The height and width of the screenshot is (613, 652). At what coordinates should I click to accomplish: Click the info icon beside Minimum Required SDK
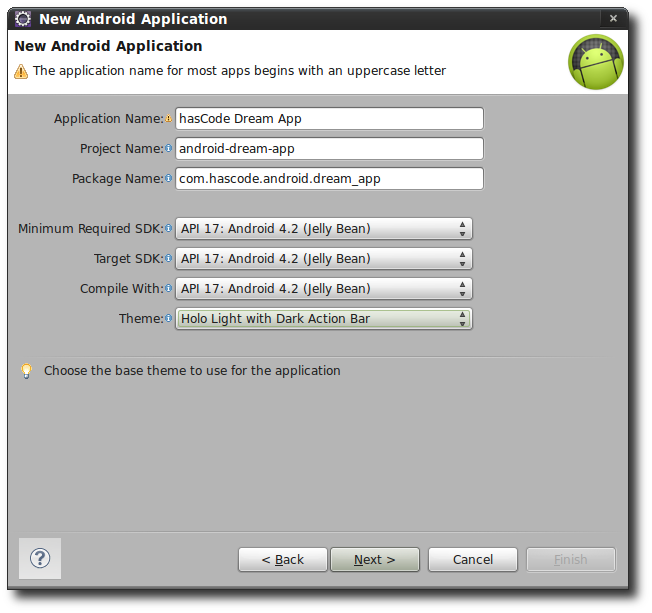pyautogui.click(x=168, y=229)
